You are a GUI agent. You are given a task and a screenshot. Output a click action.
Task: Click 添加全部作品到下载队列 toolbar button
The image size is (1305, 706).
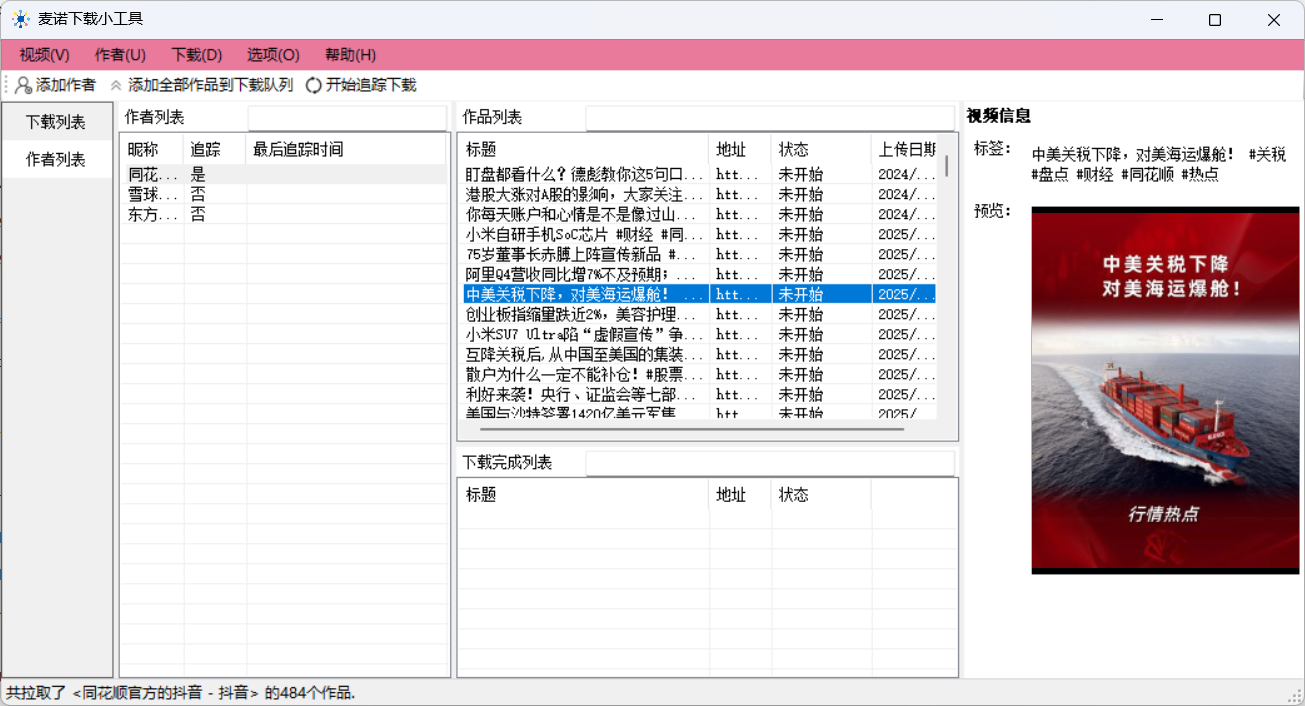pos(202,86)
